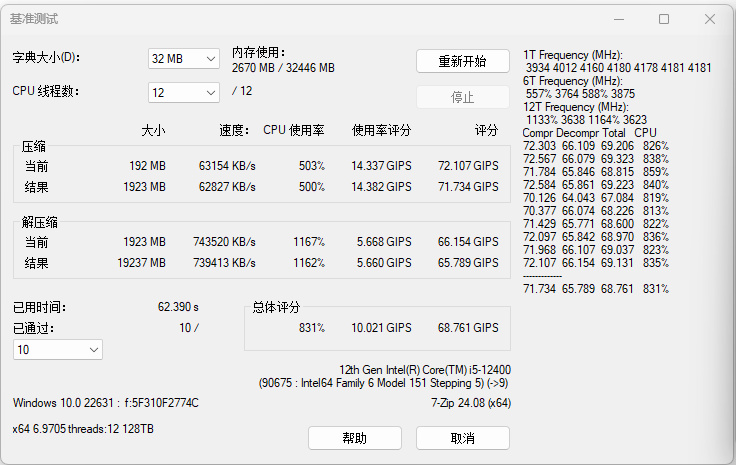Minimize the 基准测试 window
This screenshot has height=465, width=736.
tap(618, 19)
